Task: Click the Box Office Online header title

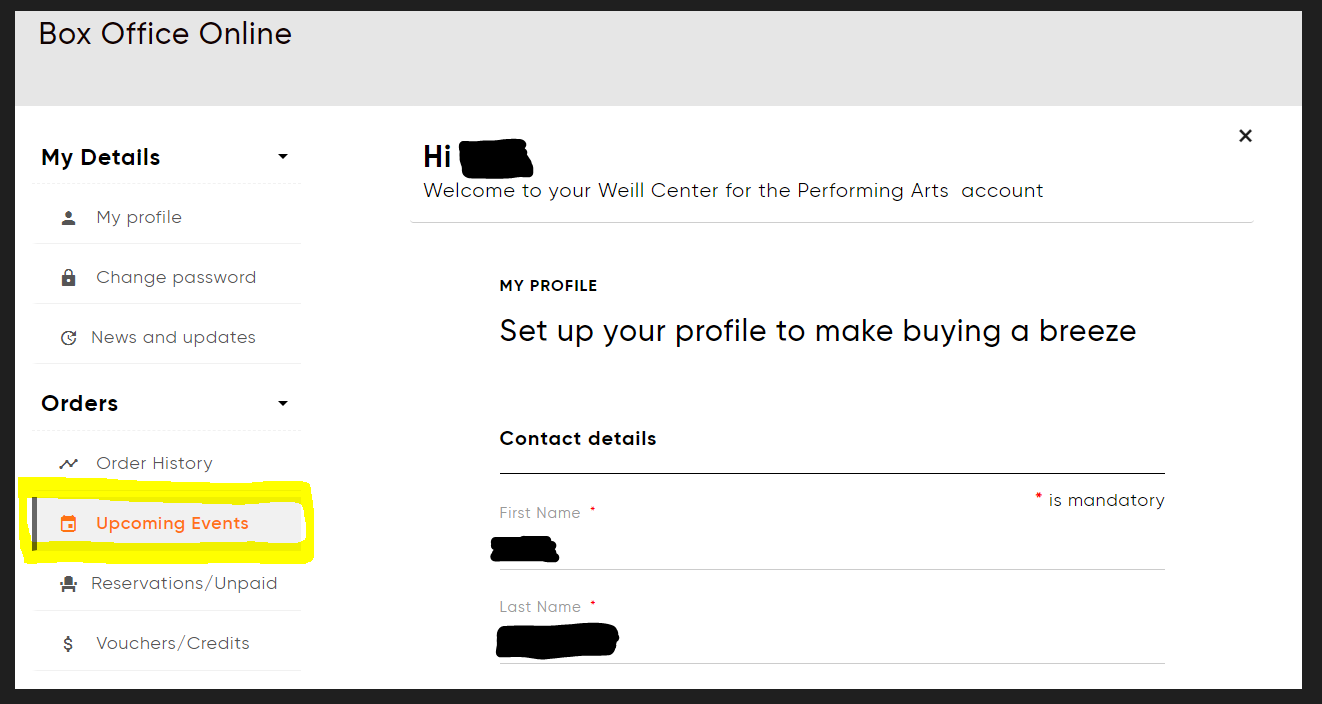Action: pyautogui.click(x=165, y=34)
